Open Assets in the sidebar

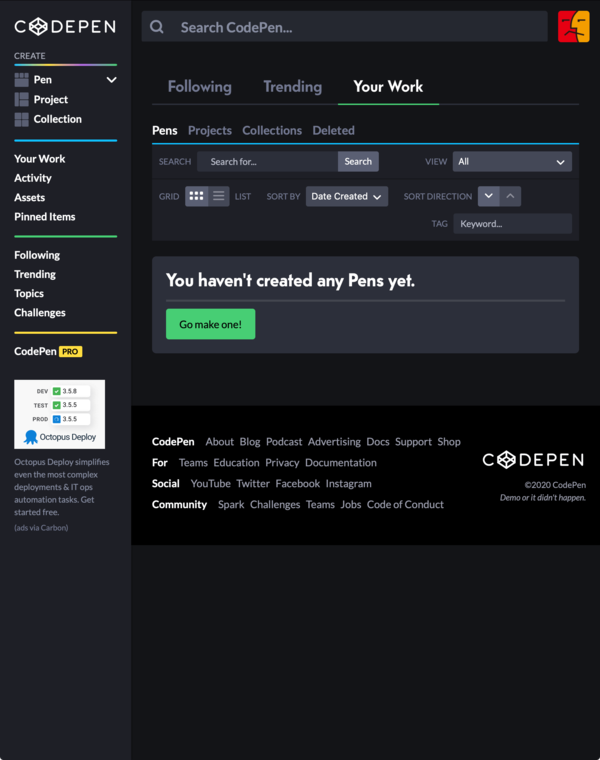pyautogui.click(x=30, y=198)
